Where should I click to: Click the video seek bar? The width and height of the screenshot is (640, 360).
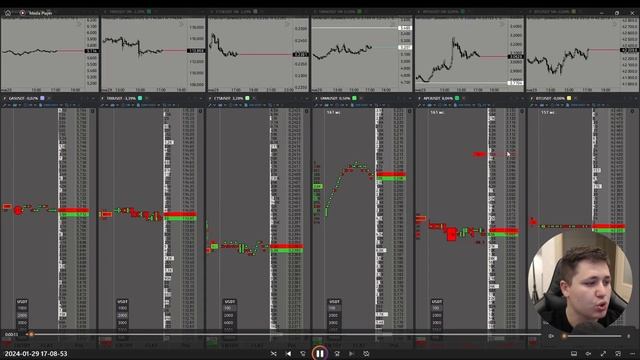click(284, 334)
